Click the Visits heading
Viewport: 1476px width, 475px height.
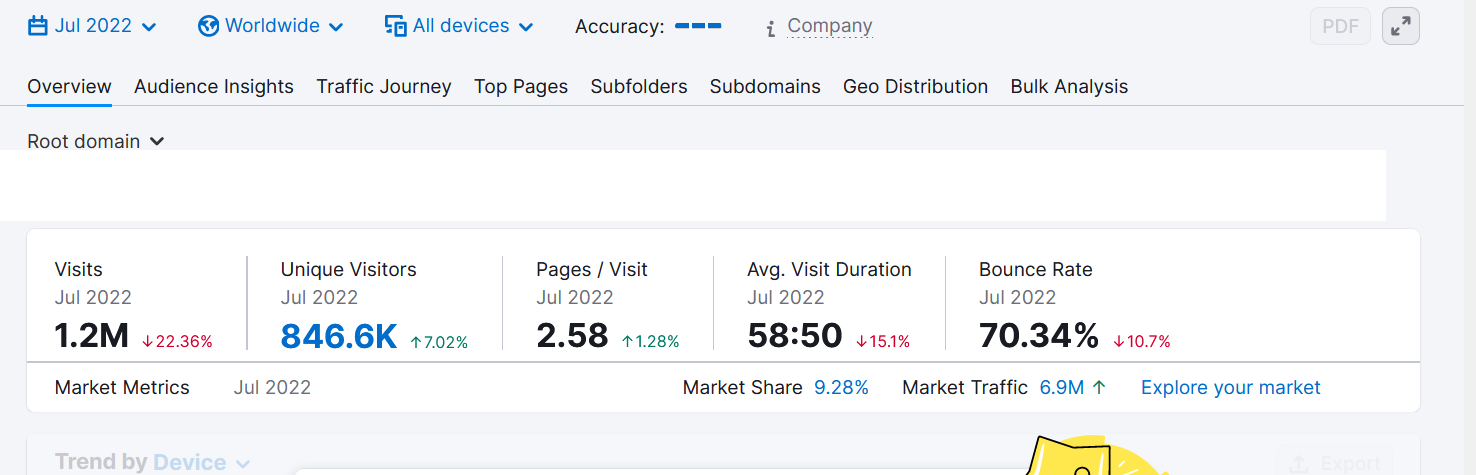click(79, 269)
